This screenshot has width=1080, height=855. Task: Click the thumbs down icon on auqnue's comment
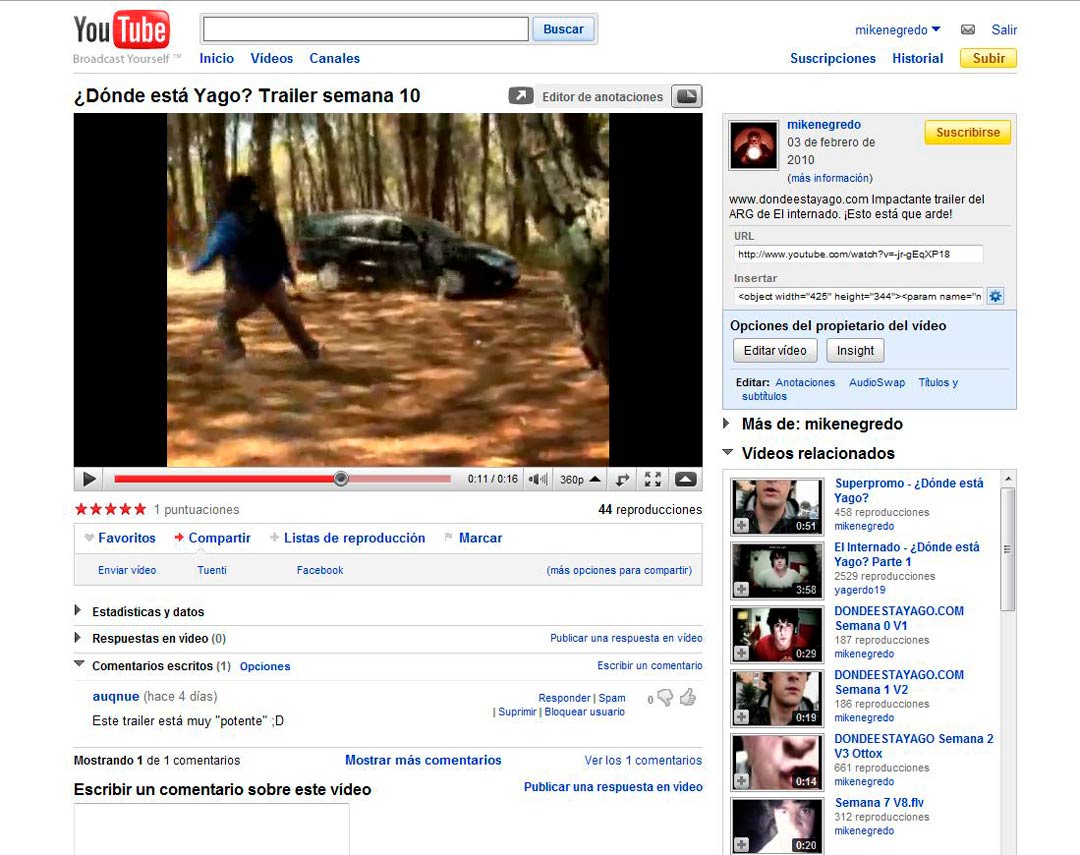coord(665,698)
